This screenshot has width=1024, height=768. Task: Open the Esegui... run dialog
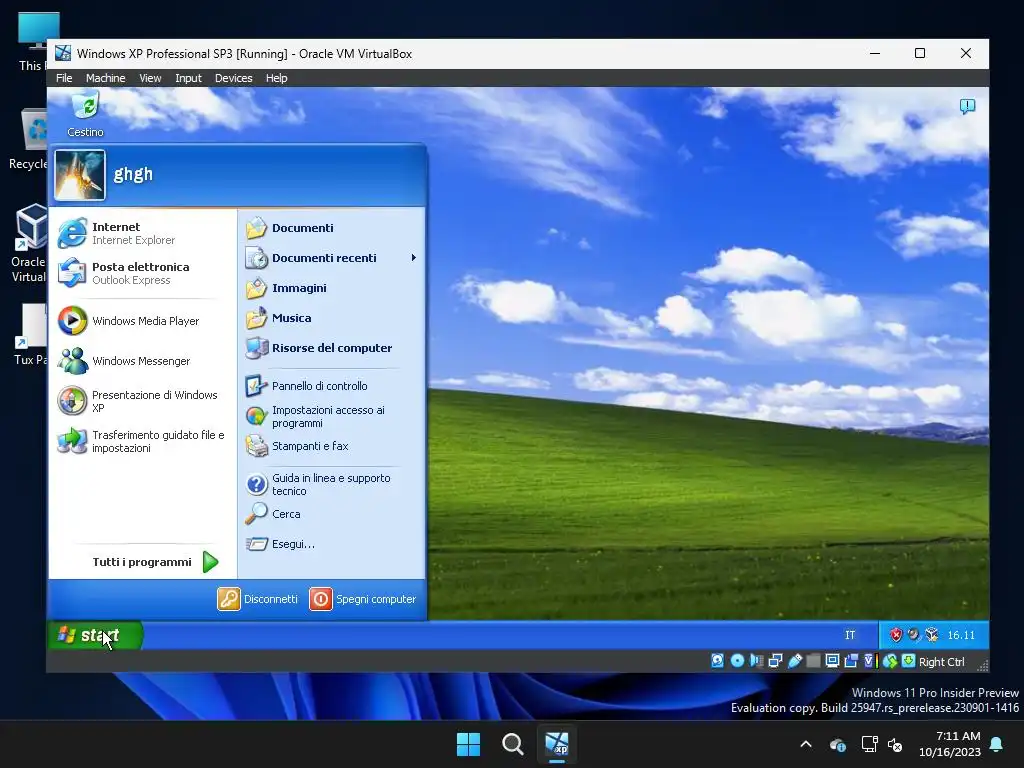331,544
